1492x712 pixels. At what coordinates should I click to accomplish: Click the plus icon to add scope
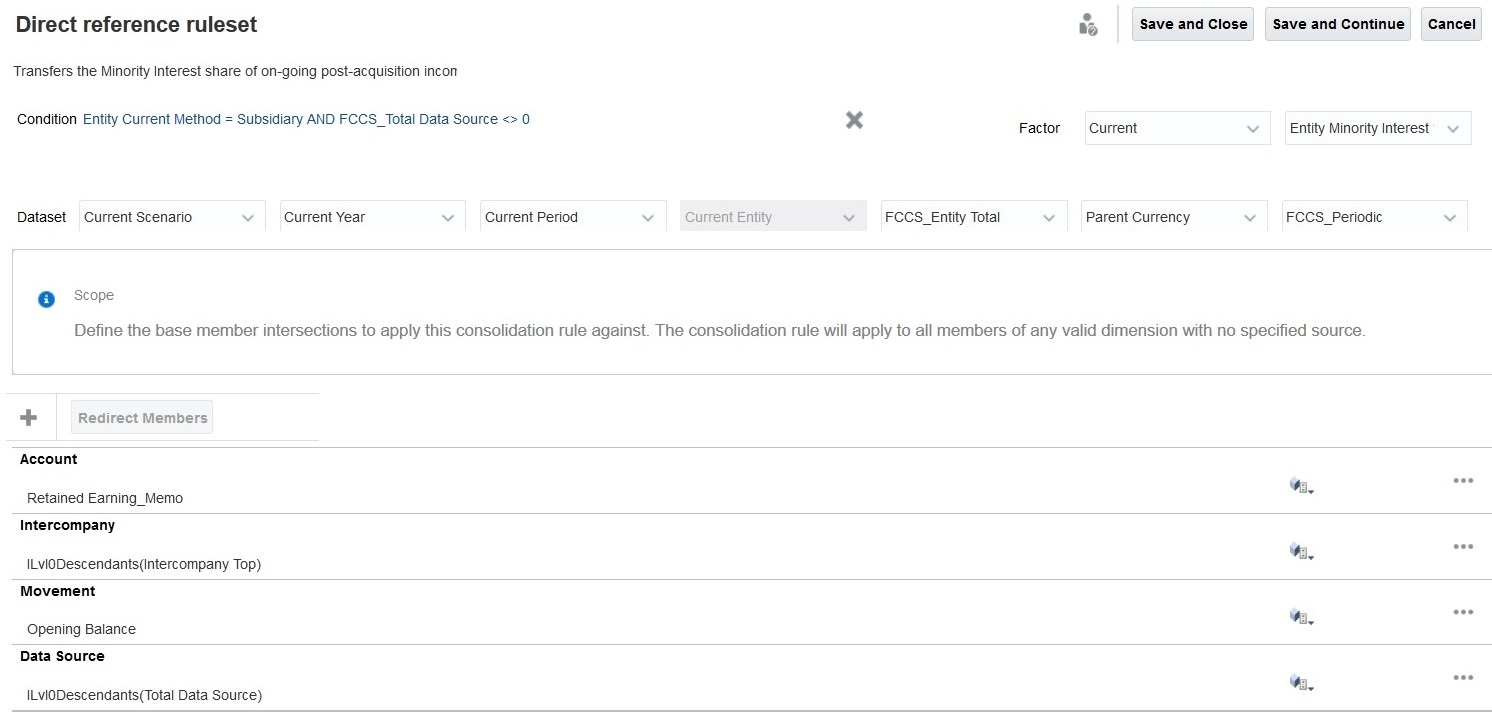tap(29, 418)
